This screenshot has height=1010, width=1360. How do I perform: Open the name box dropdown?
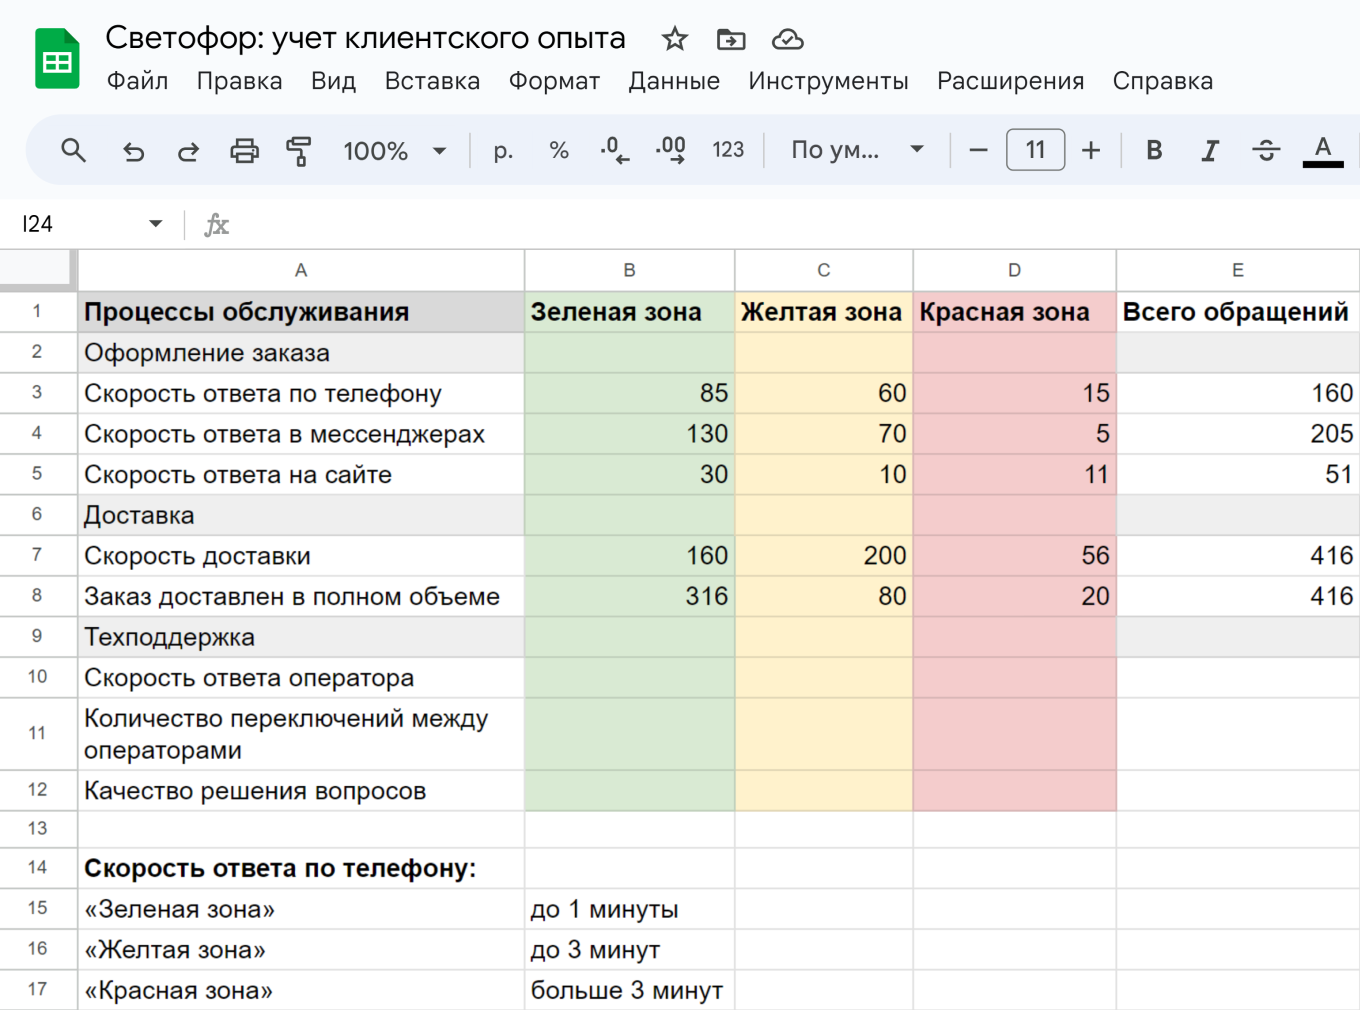[156, 224]
